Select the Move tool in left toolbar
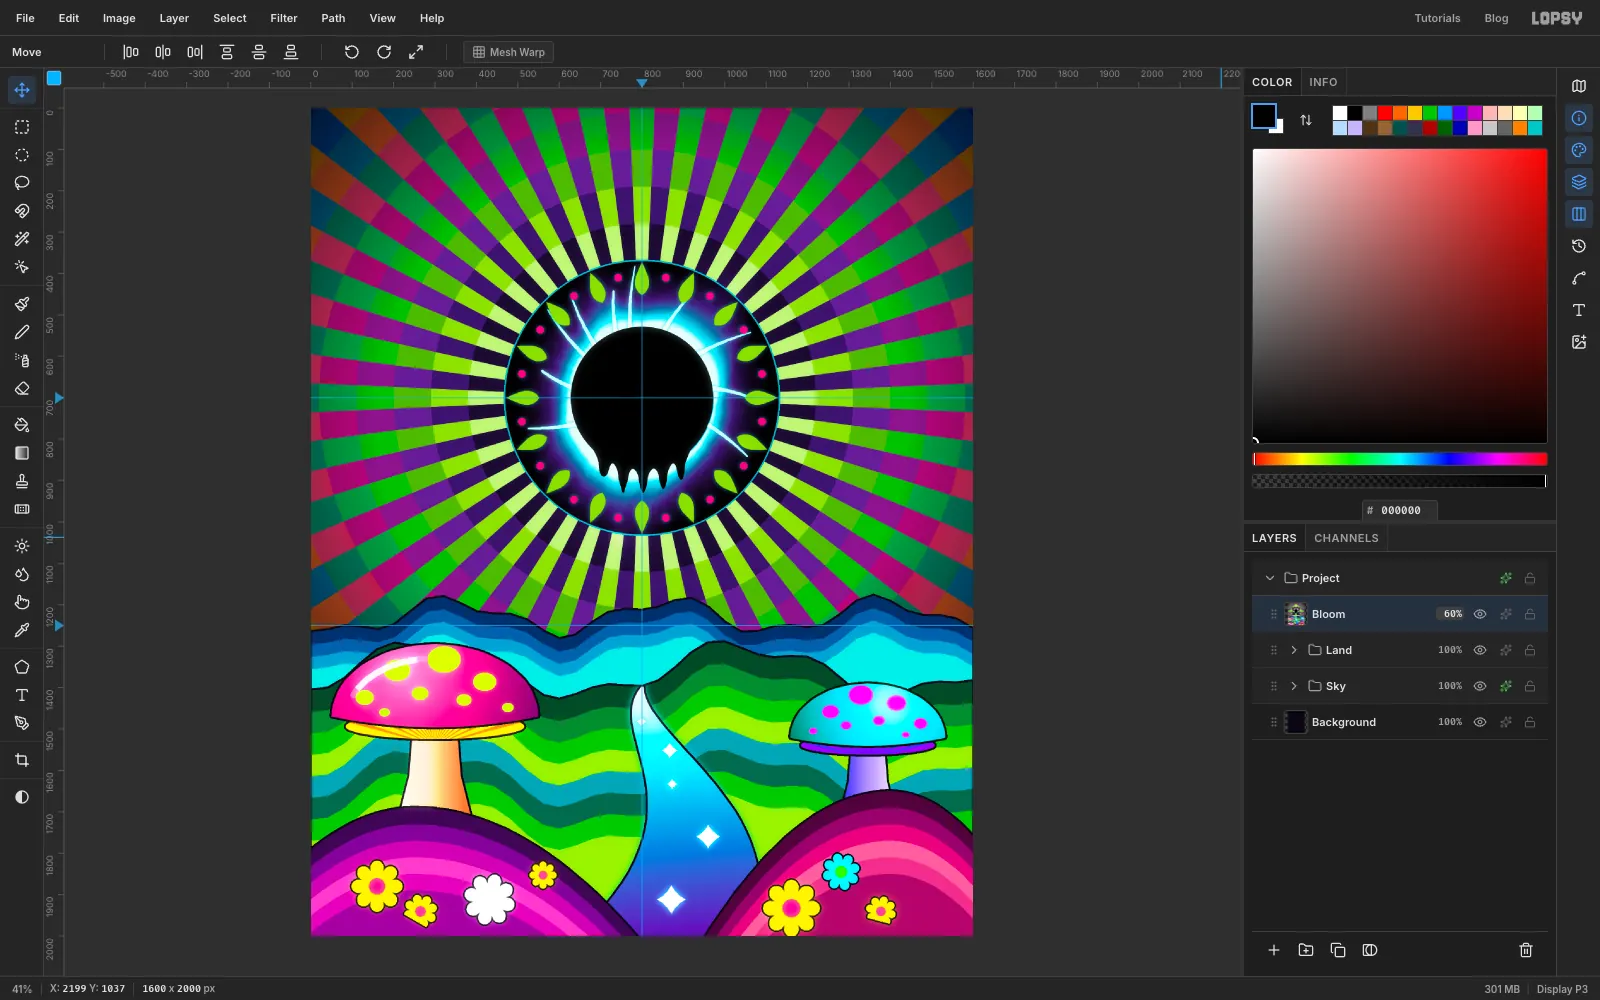1600x1000 pixels. (x=22, y=90)
